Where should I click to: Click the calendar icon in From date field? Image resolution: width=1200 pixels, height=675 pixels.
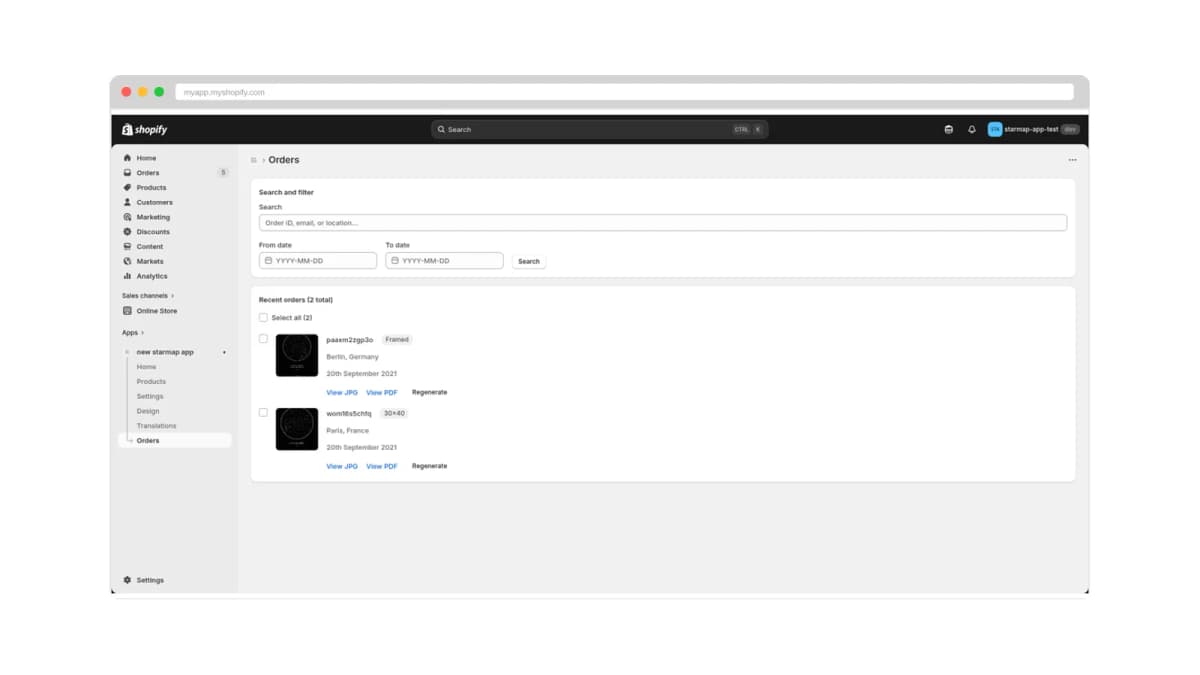coord(268,260)
